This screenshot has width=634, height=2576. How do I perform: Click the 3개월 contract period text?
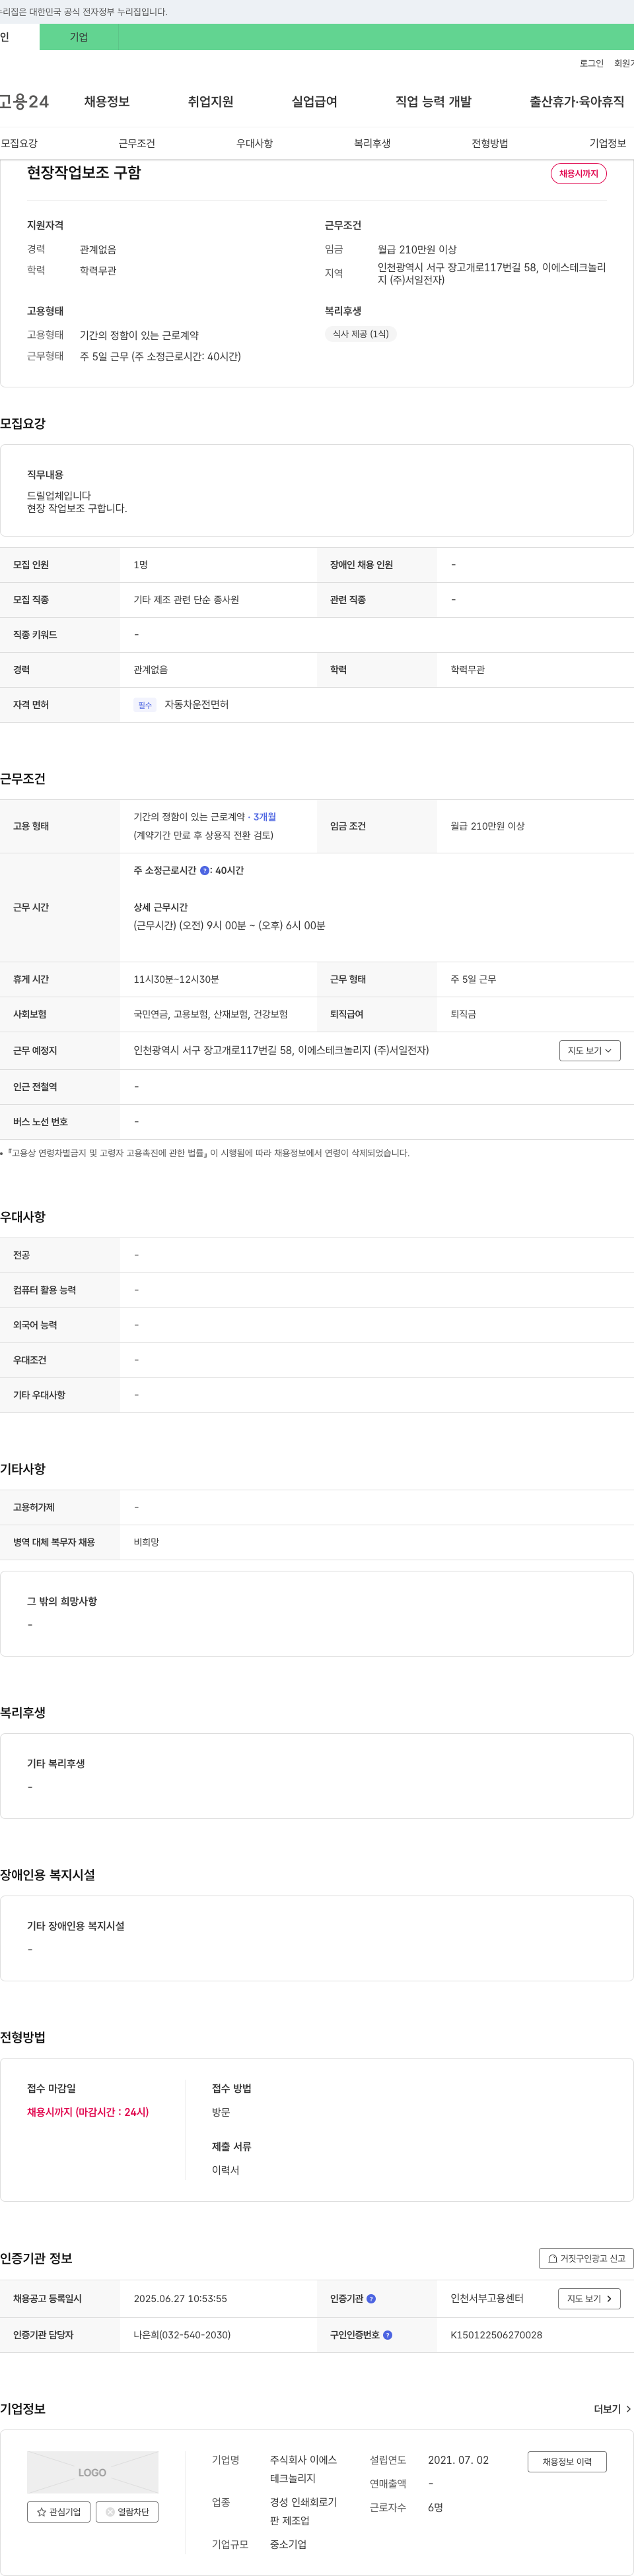tap(265, 817)
